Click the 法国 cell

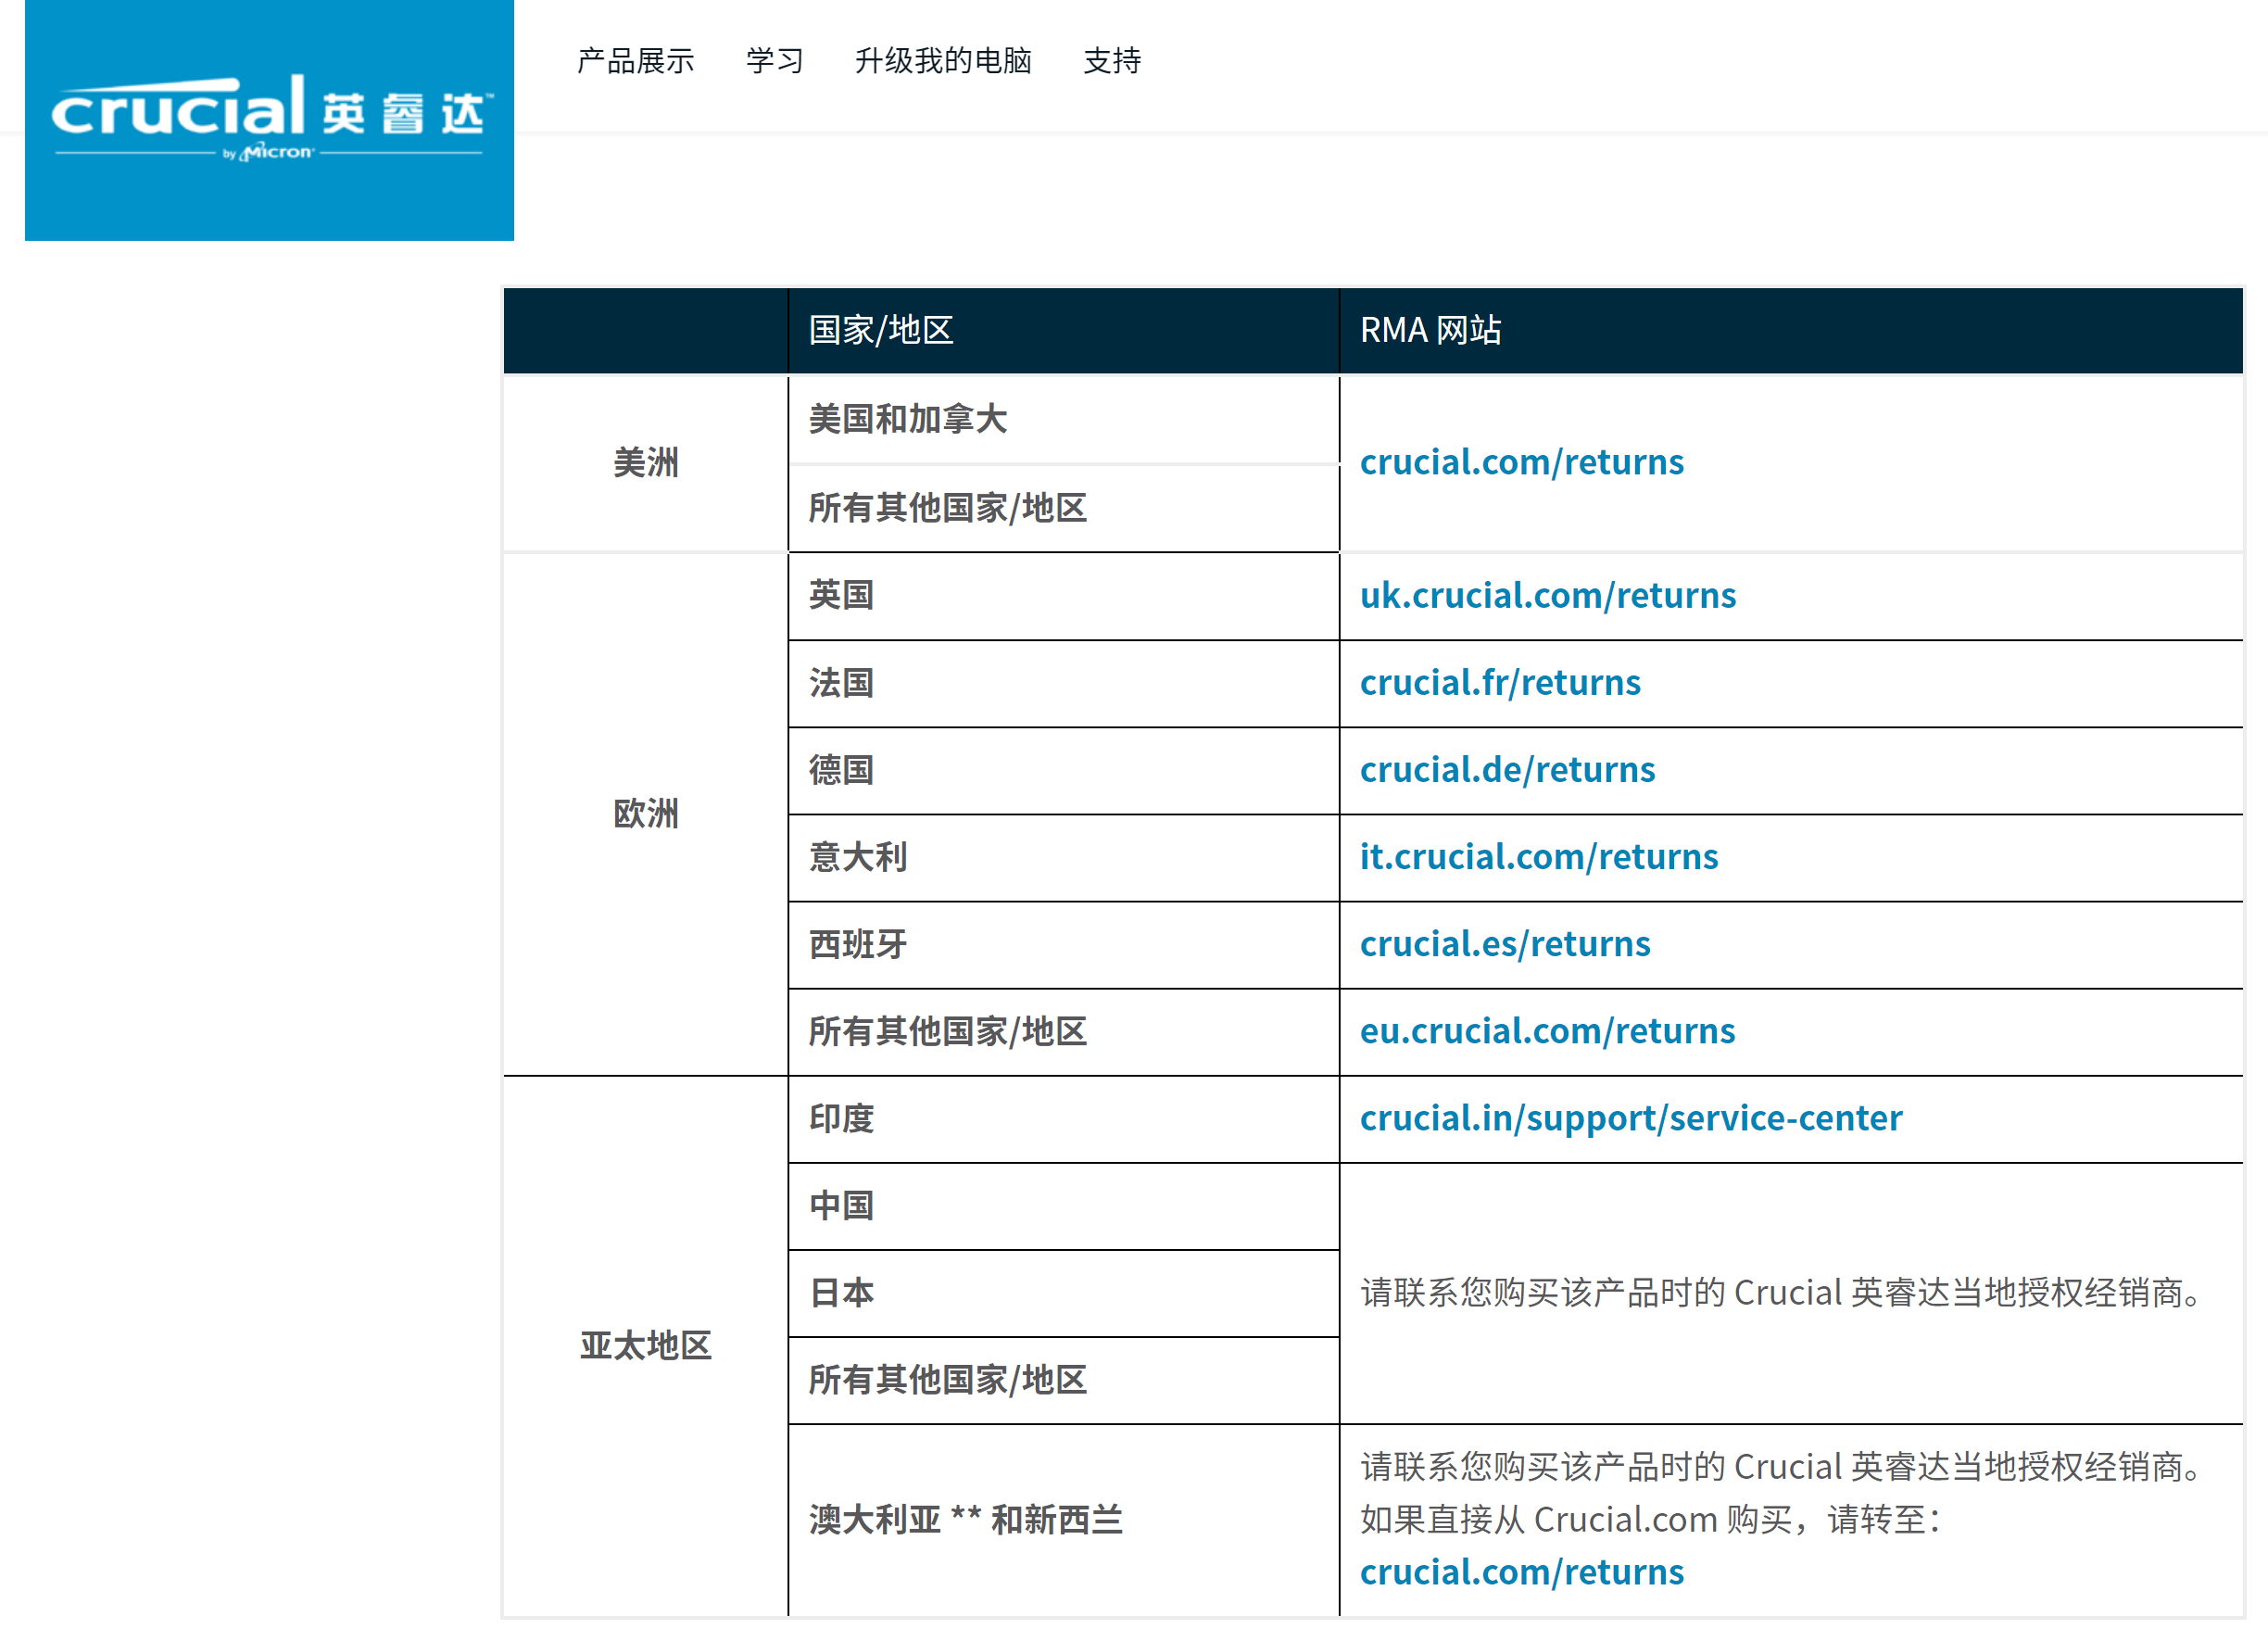click(x=1064, y=684)
